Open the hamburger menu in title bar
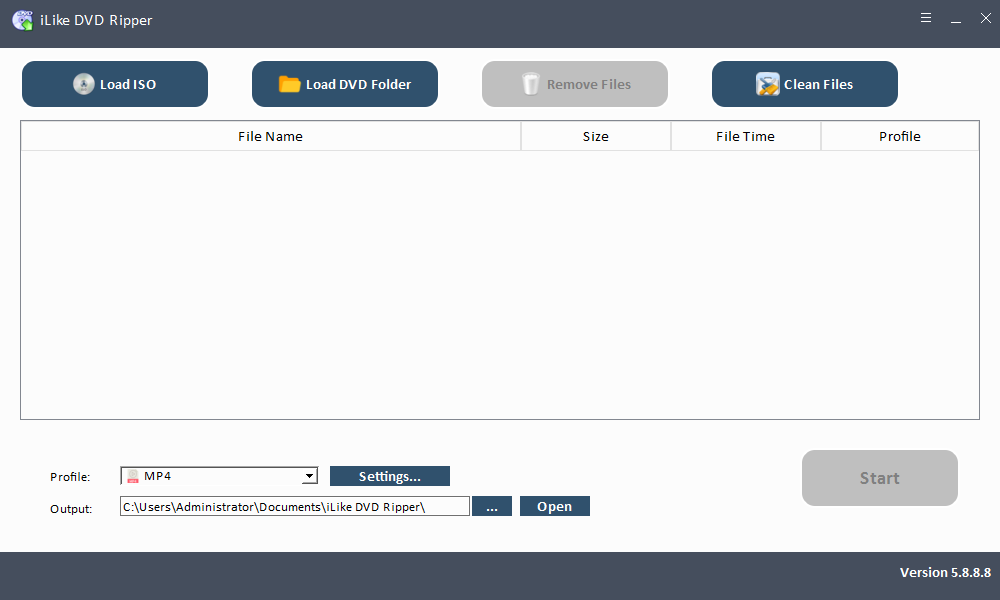Viewport: 1000px width, 600px height. click(926, 18)
